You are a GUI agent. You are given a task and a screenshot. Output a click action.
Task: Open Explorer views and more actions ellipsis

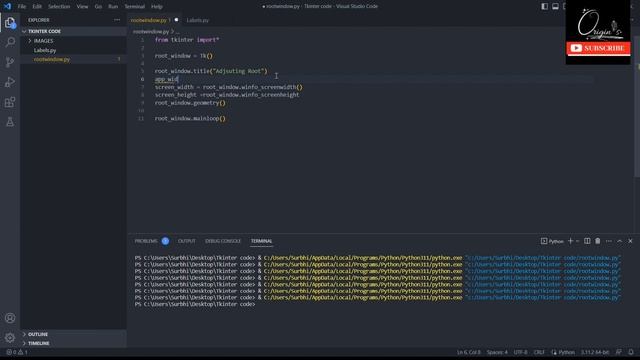click(x=117, y=20)
